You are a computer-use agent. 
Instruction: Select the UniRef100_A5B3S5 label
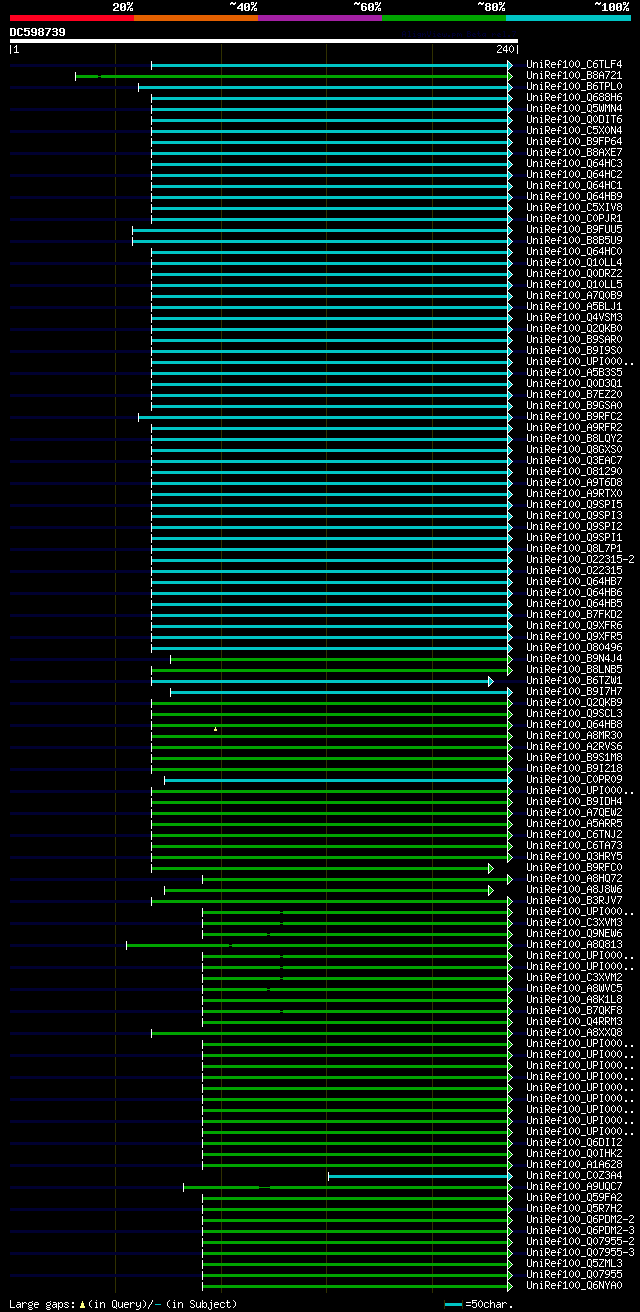[x=574, y=373]
